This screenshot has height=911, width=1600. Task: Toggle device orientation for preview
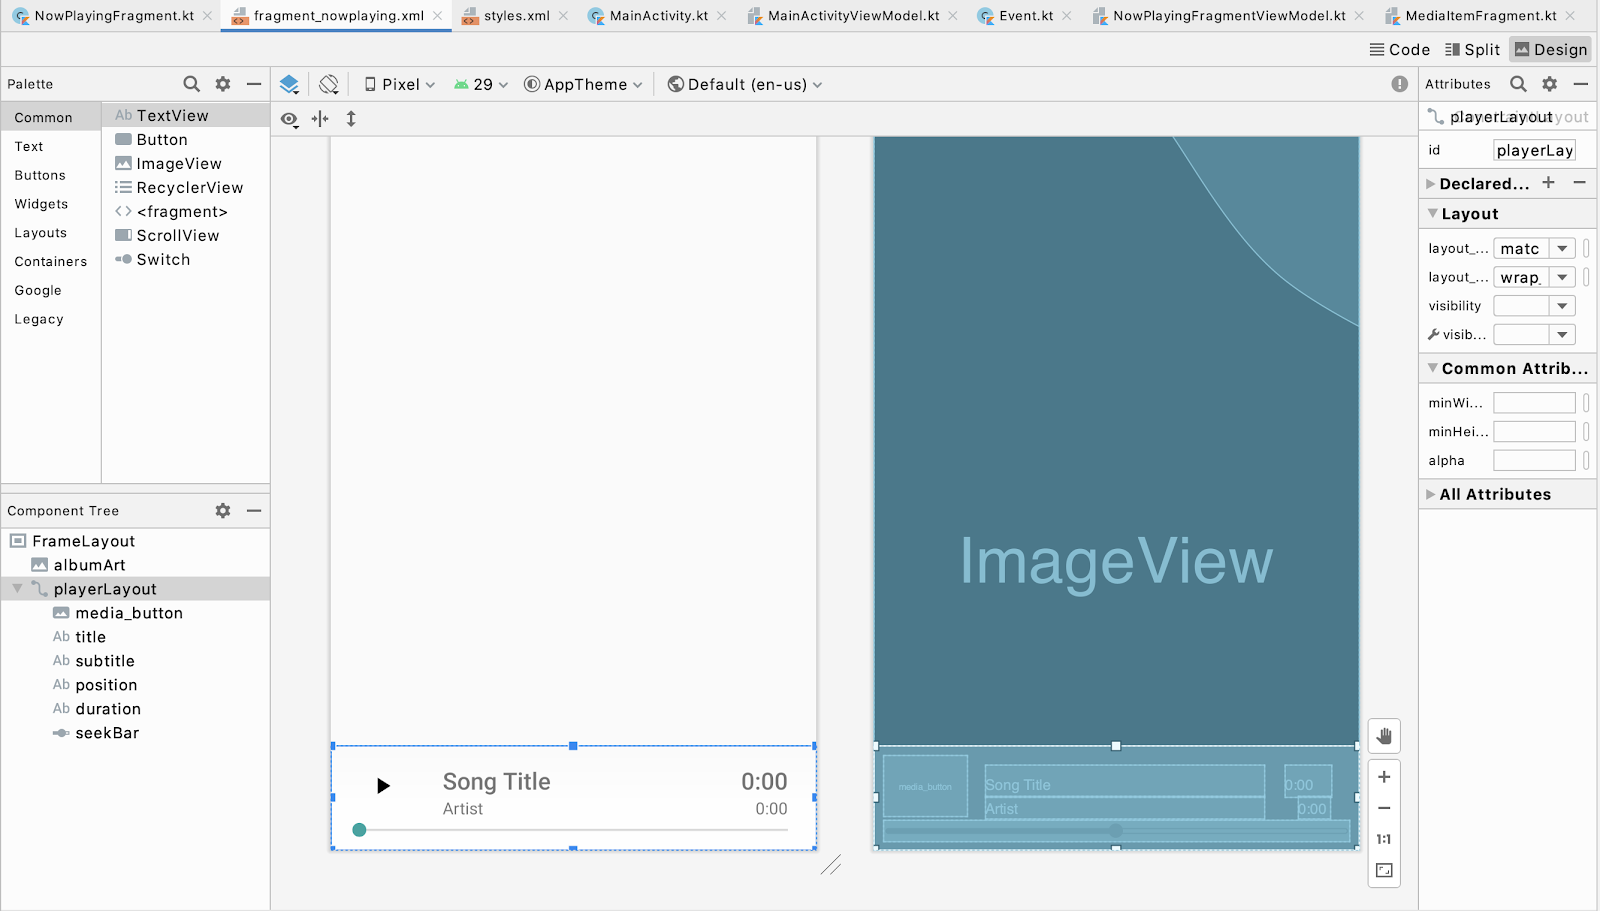tap(329, 84)
